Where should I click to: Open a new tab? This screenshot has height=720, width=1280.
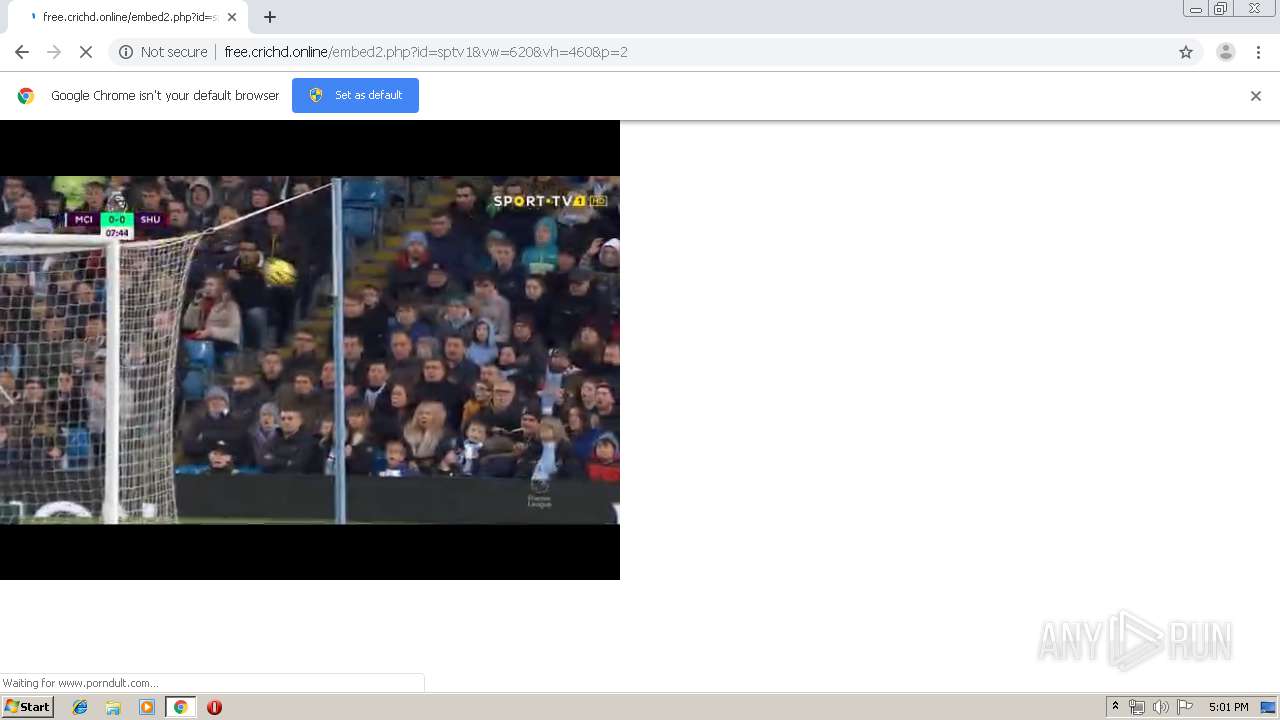[x=270, y=17]
